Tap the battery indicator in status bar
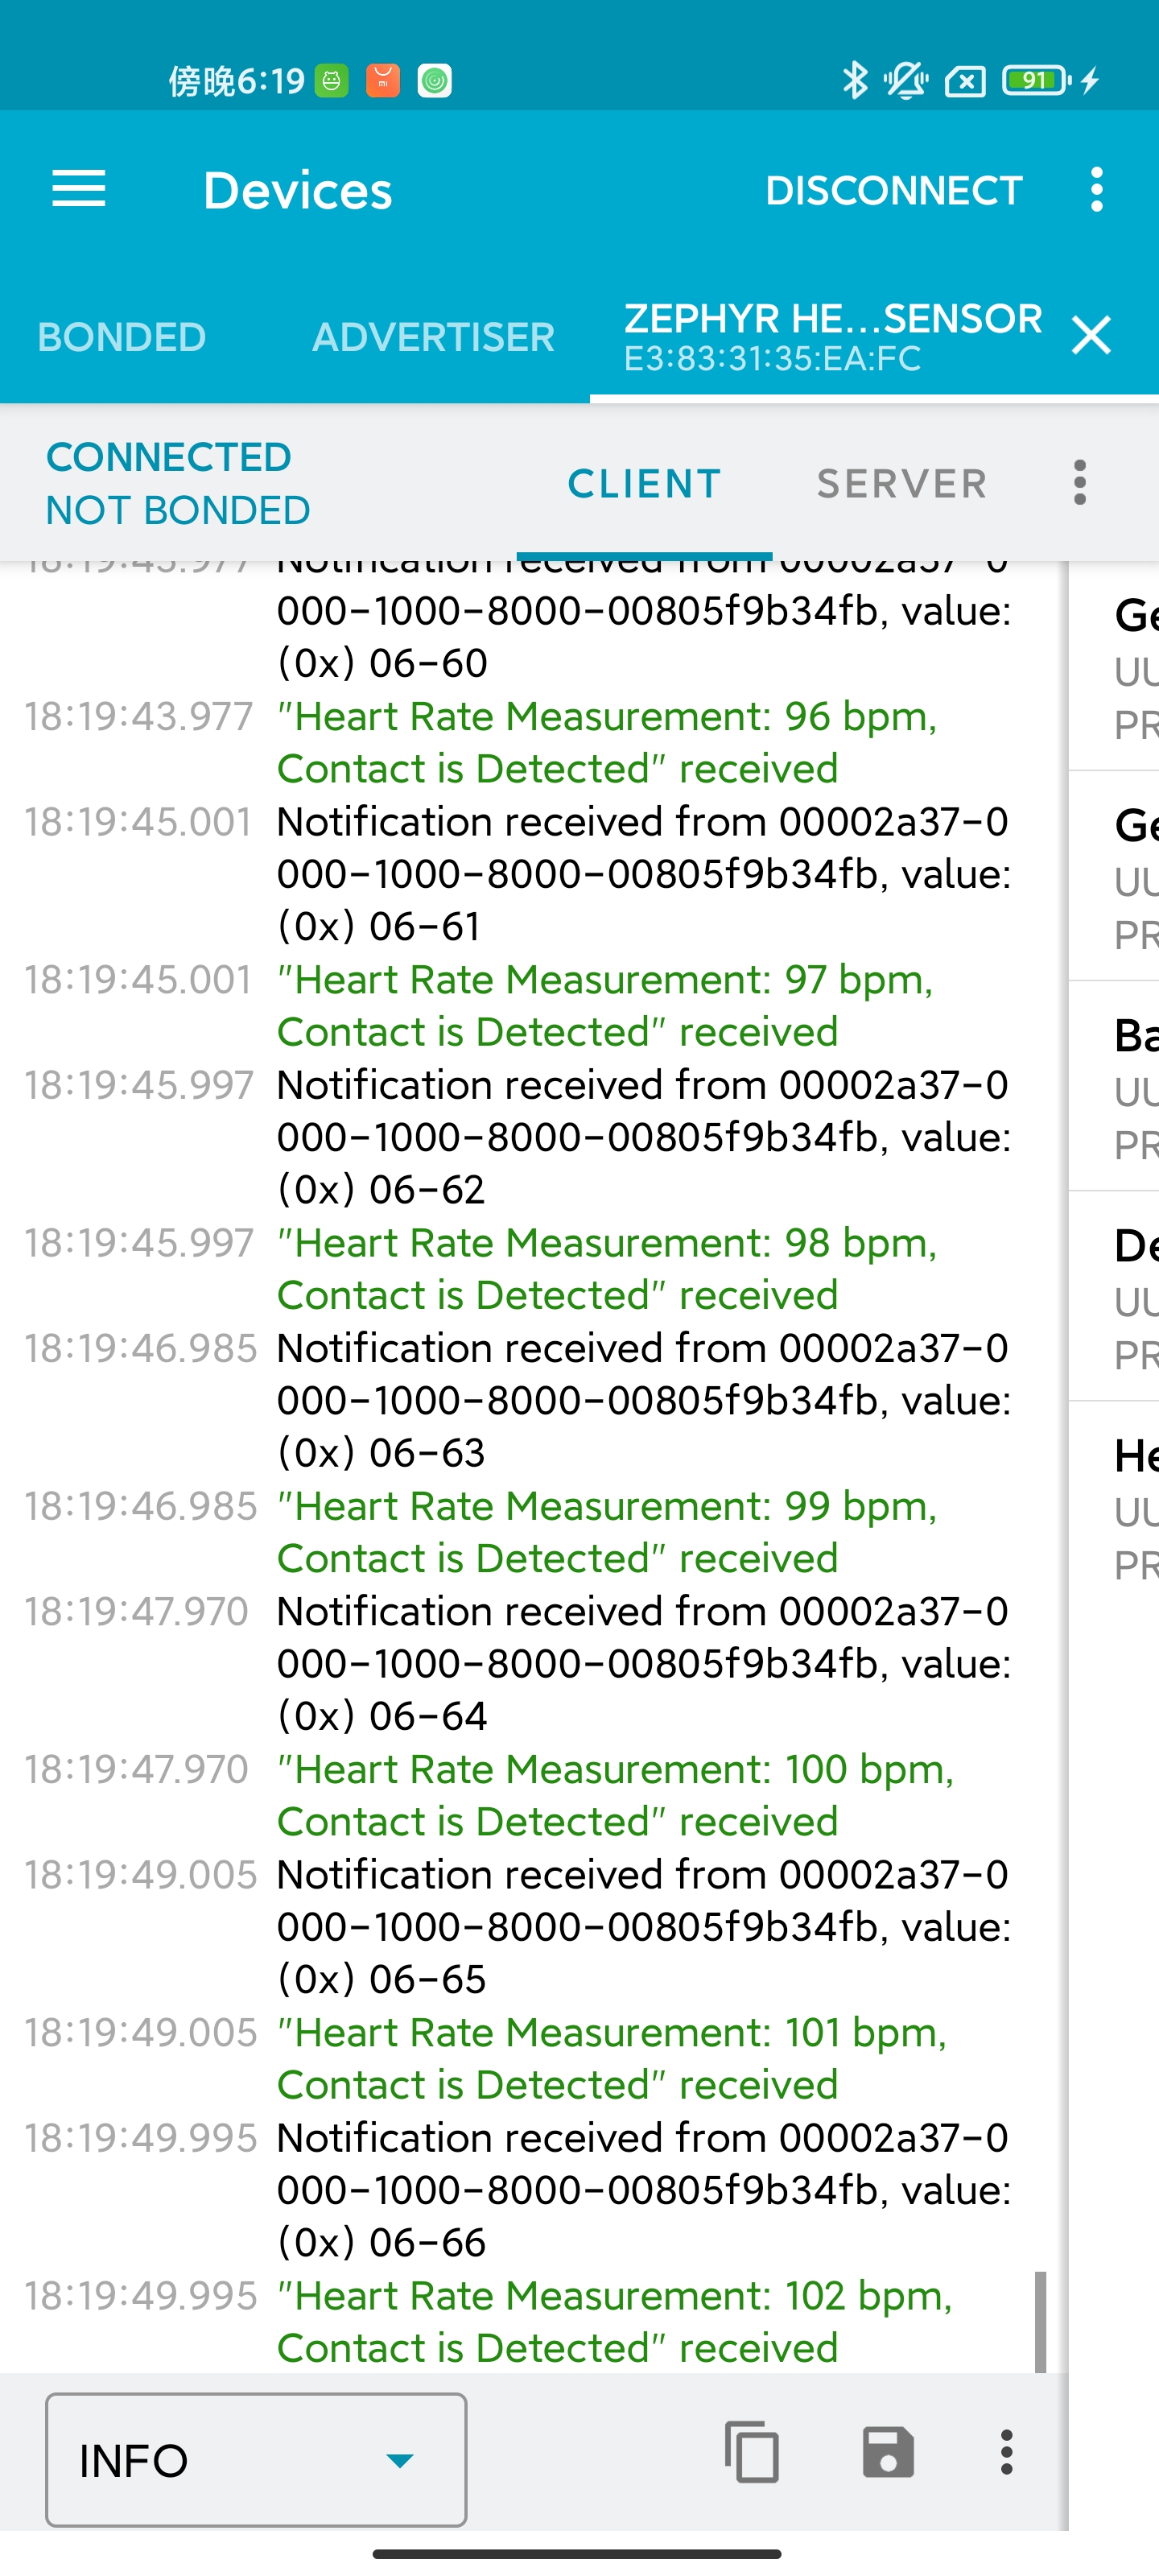1159x2576 pixels. (x=1037, y=80)
